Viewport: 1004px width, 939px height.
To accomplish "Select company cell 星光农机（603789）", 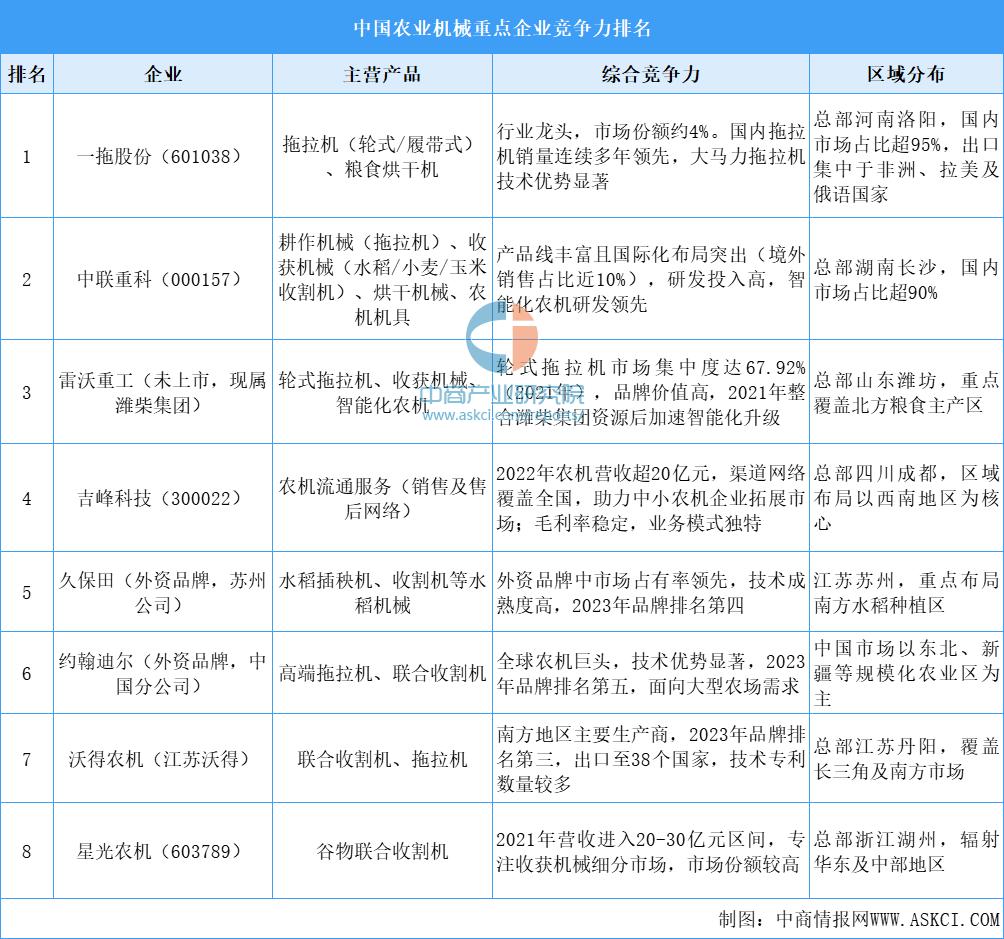I will (163, 851).
